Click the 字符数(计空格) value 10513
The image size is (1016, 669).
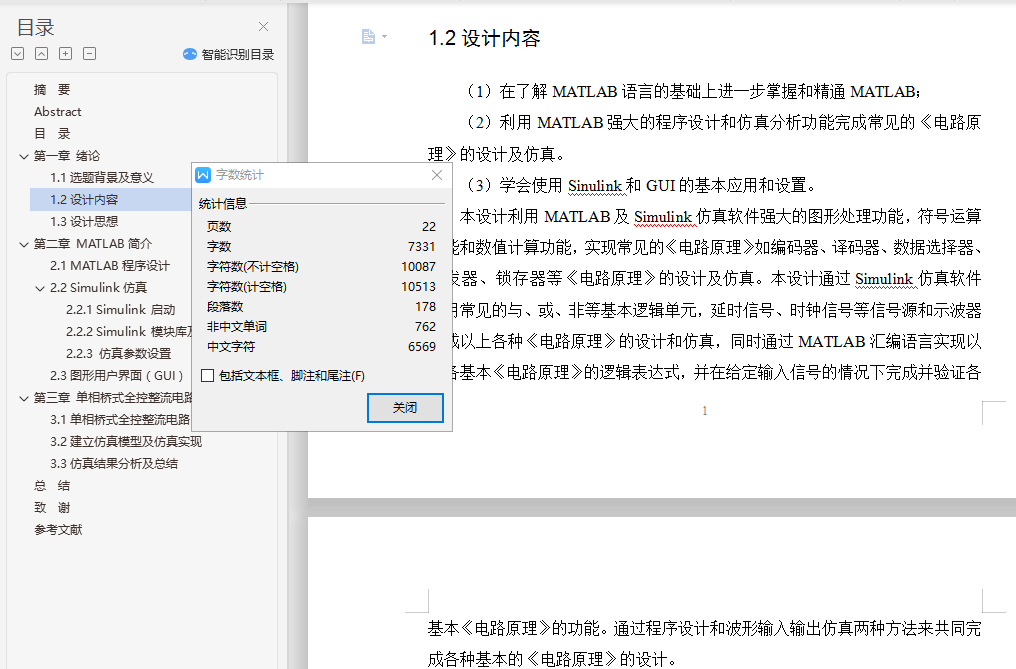click(419, 287)
